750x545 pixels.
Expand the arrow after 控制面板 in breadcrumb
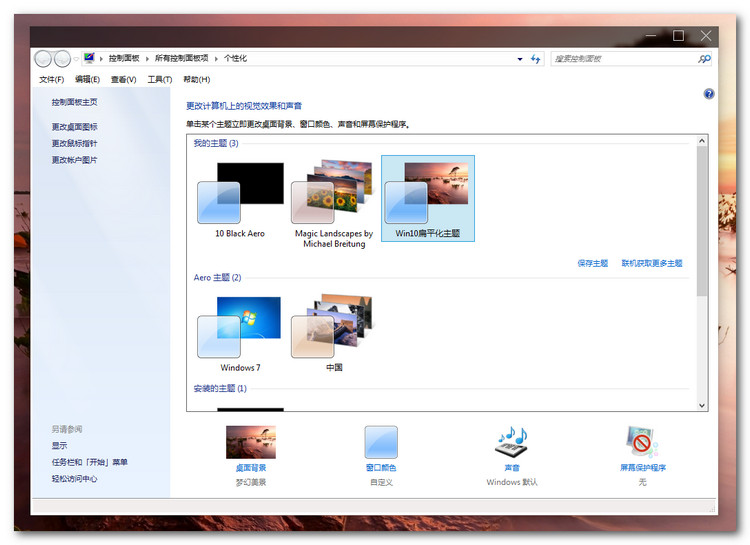(x=147, y=59)
